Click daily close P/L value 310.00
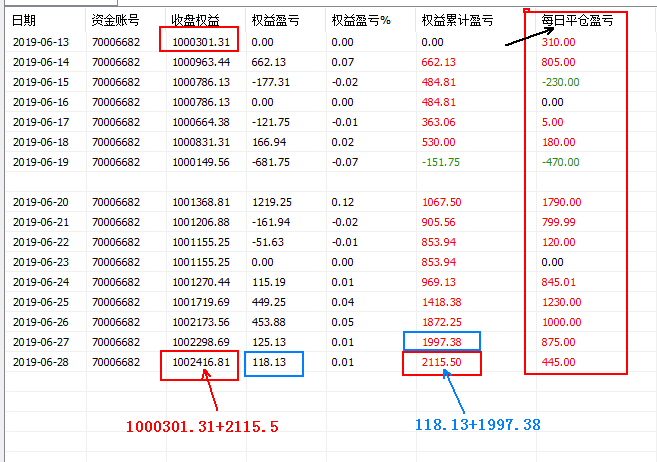Viewport: 657px width, 462px height. pyautogui.click(x=559, y=42)
